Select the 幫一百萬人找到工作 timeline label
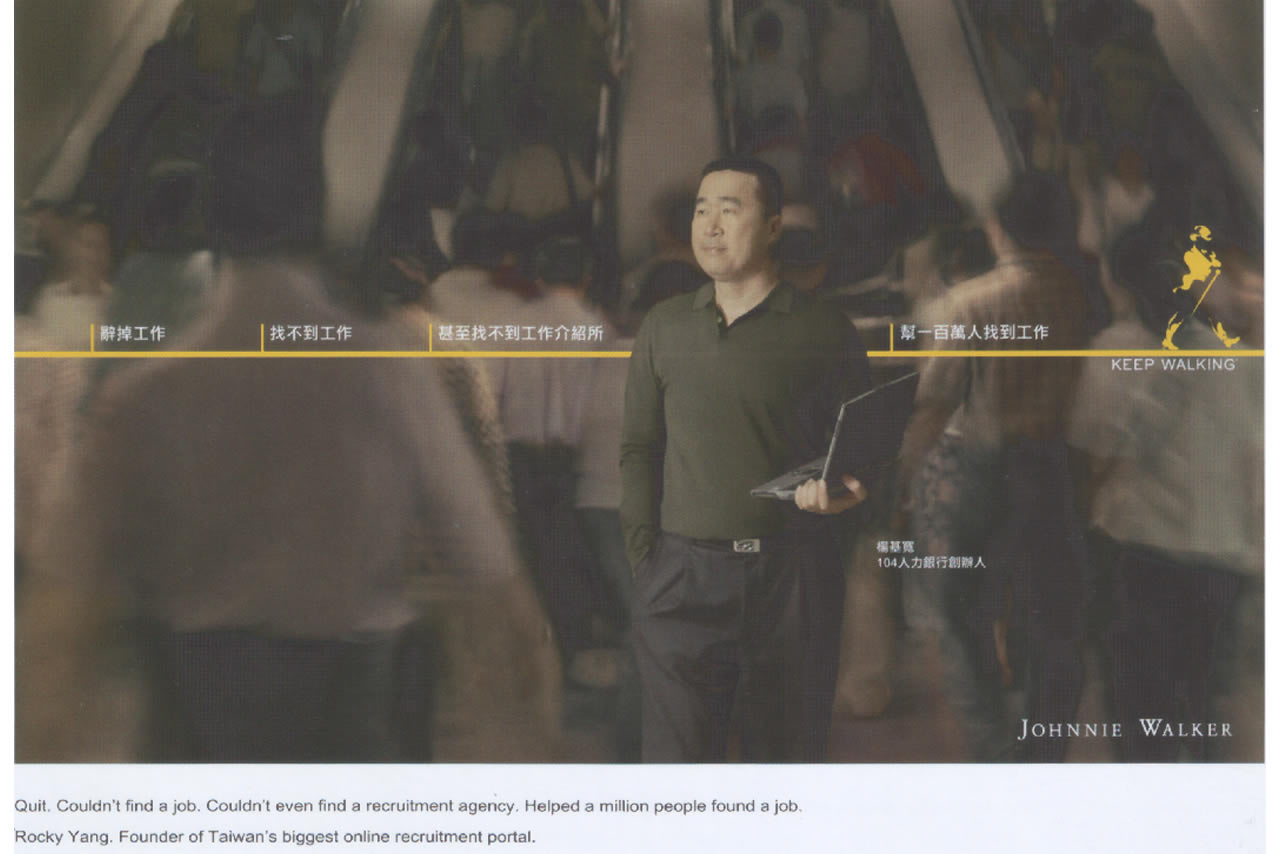Viewport: 1280px width, 854px height. pos(974,333)
